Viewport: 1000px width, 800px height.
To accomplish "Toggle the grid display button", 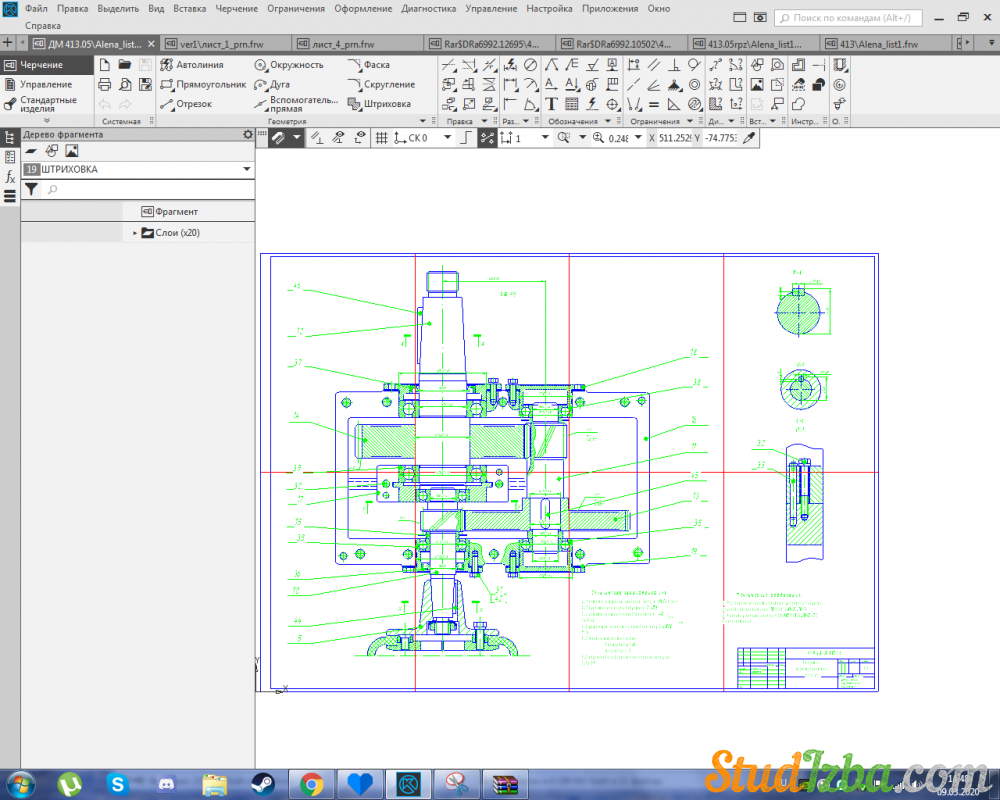I will (381, 138).
